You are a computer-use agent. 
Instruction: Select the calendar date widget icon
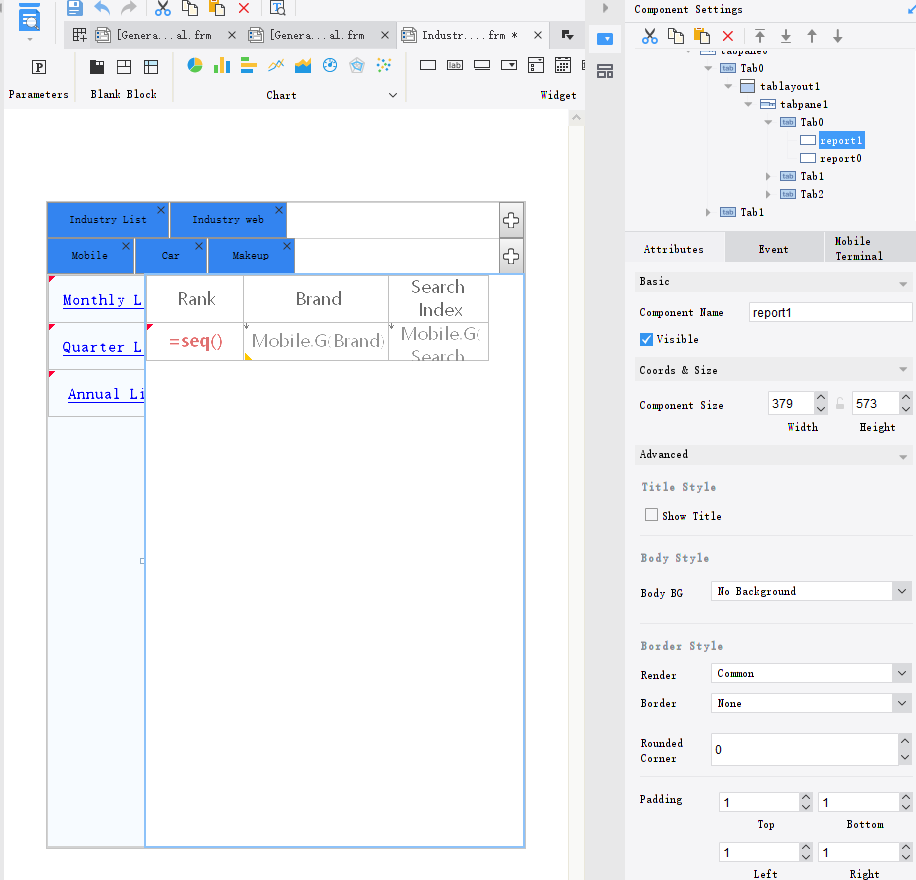click(563, 65)
